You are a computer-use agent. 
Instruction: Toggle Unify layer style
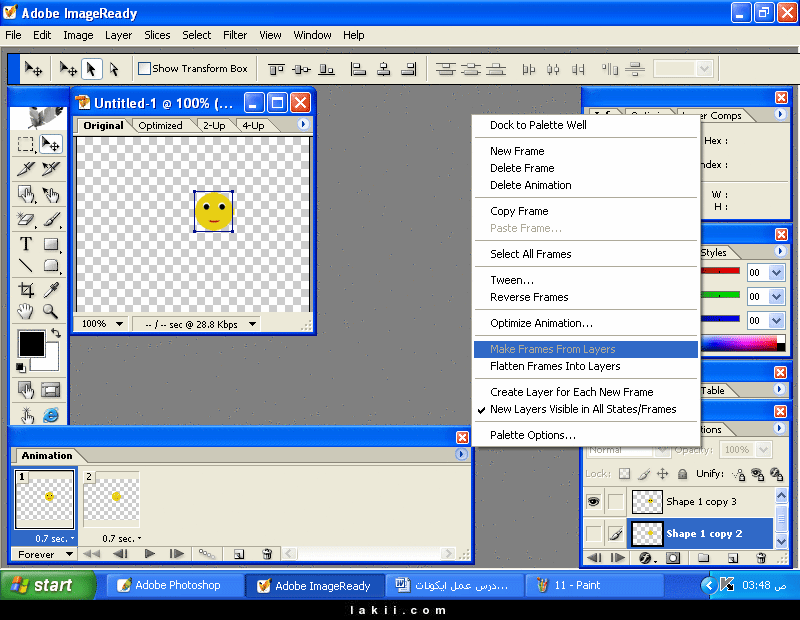[x=777, y=475]
